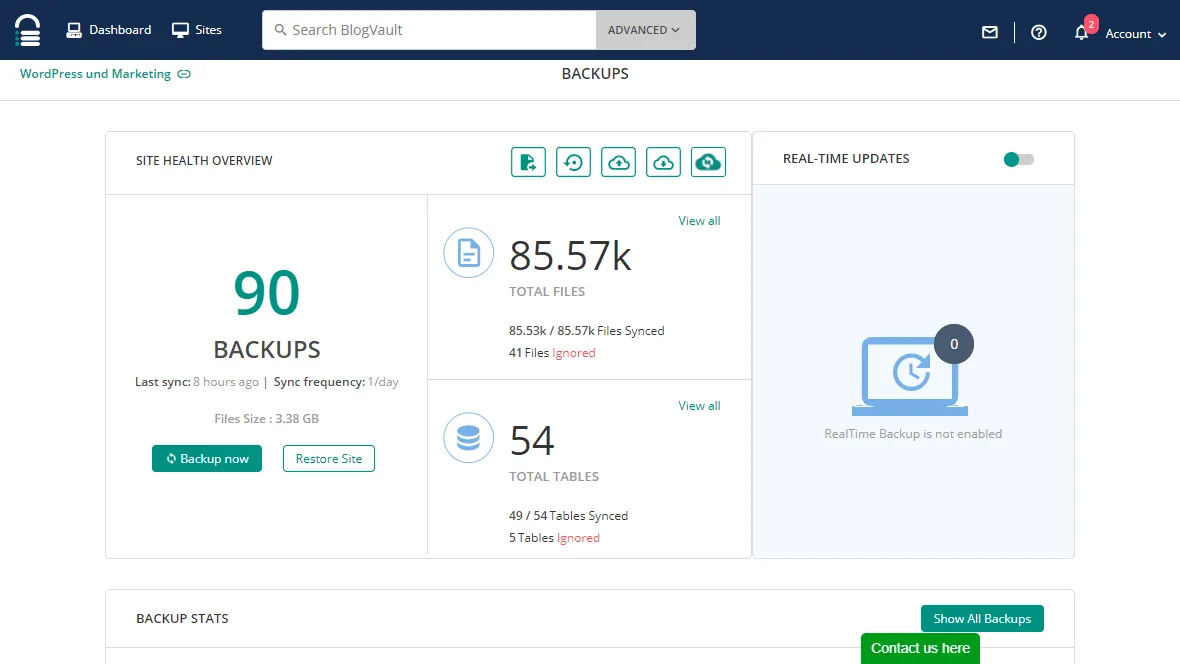The image size is (1180, 664).
Task: Click the Show All Backups button
Action: [982, 618]
